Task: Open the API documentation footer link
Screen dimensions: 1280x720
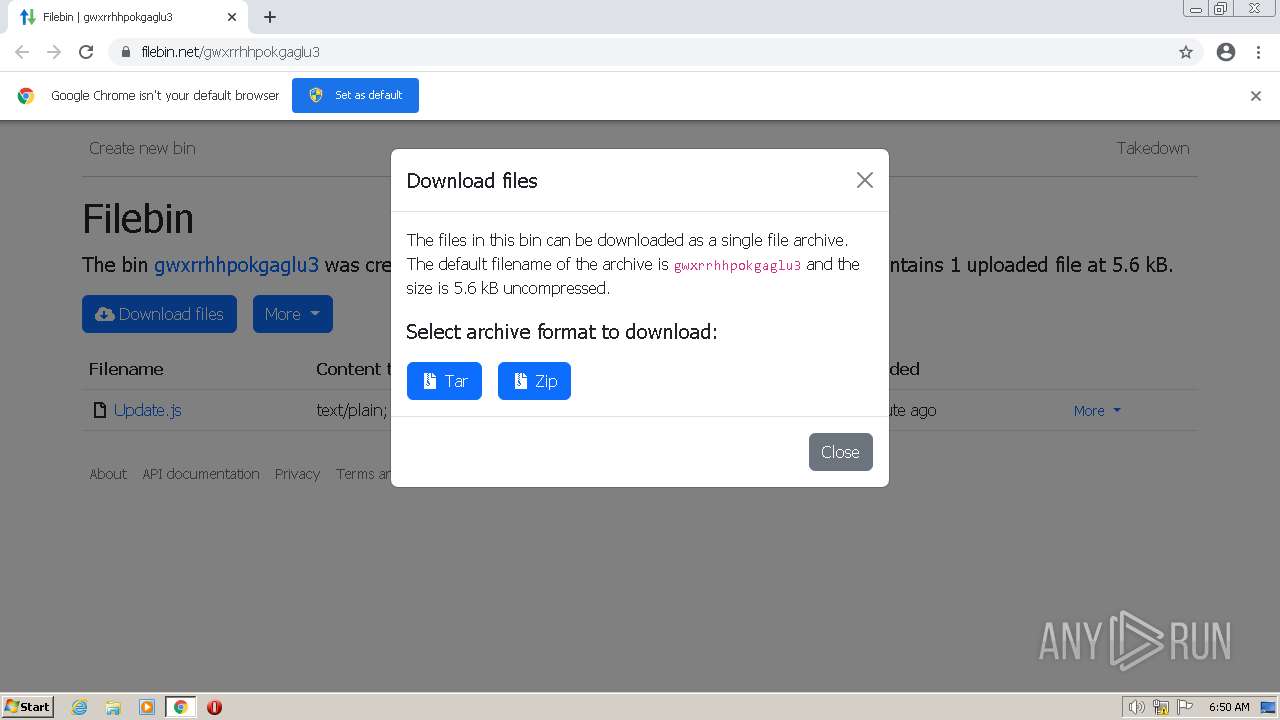Action: (x=201, y=474)
